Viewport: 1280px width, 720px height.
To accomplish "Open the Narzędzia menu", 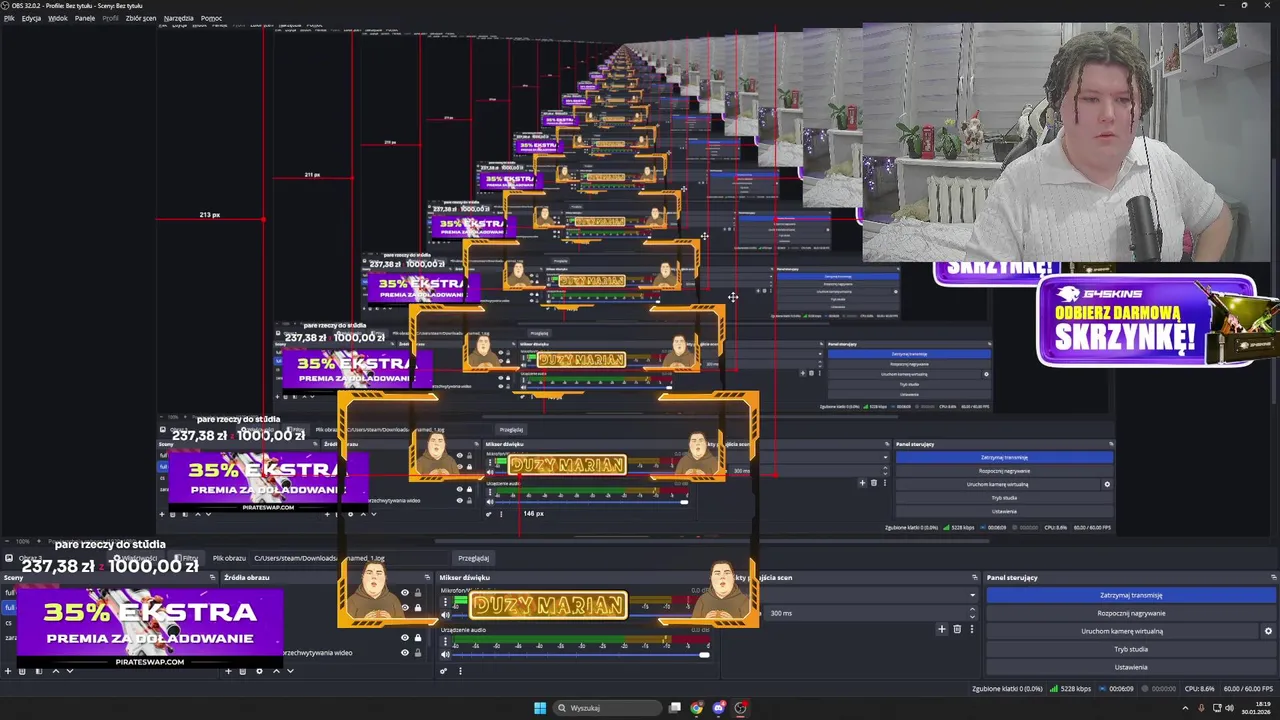I will [179, 18].
